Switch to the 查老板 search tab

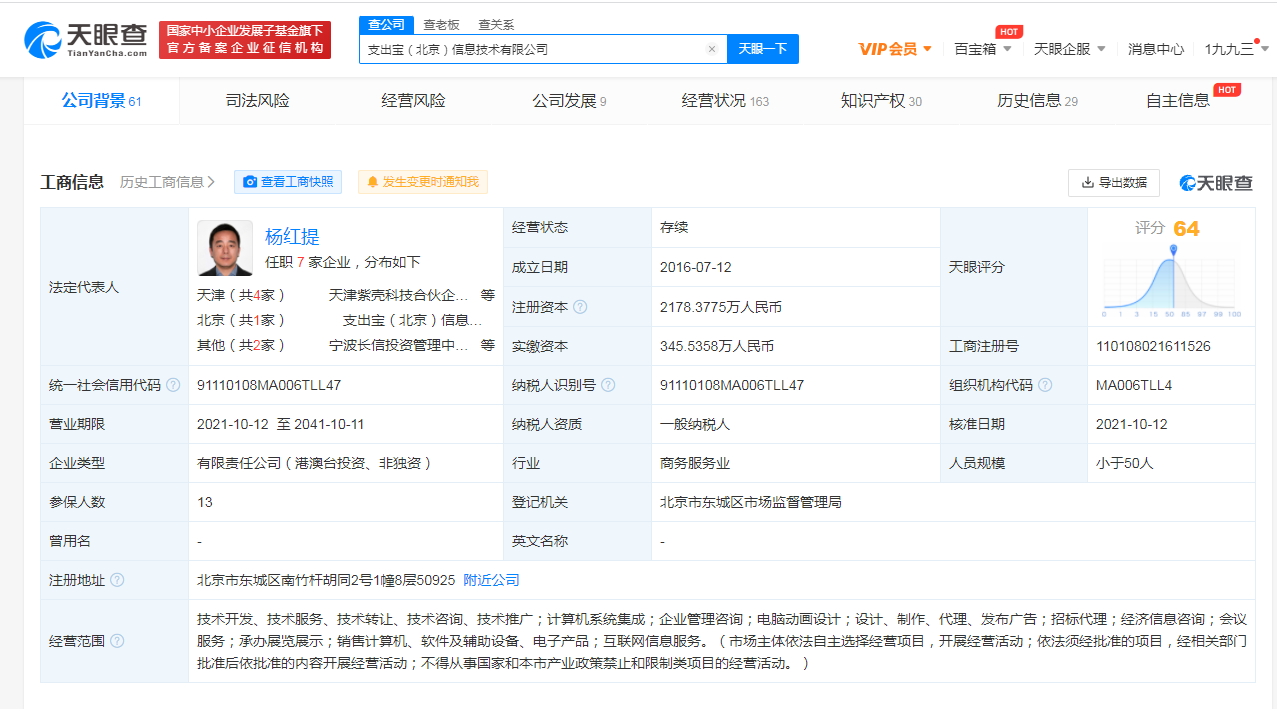(441, 25)
